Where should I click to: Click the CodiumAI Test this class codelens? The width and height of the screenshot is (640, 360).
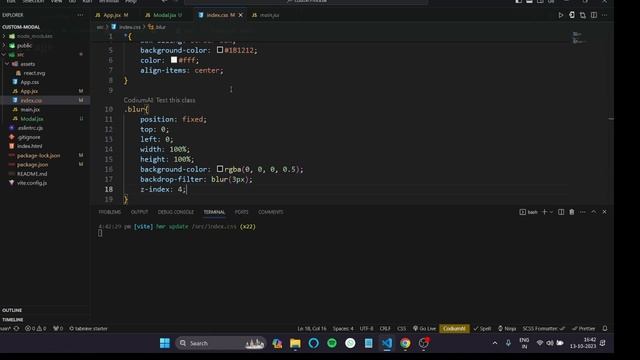159,100
